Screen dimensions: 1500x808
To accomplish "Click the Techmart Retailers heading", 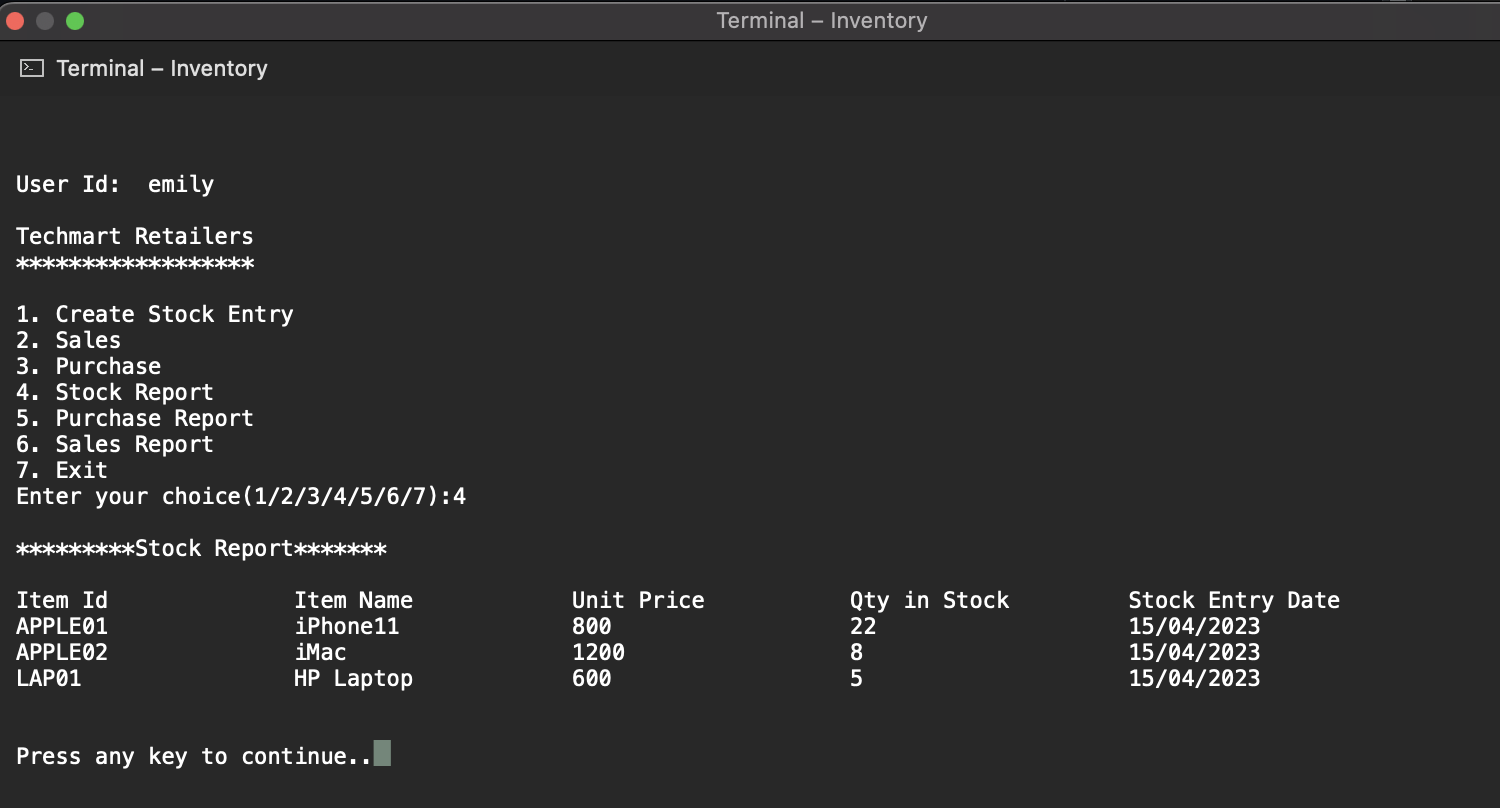I will click(x=135, y=237).
